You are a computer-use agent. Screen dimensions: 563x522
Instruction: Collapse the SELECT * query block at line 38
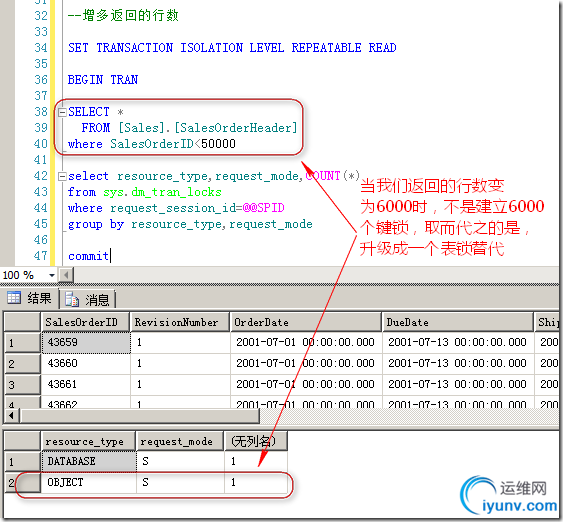click(x=62, y=112)
